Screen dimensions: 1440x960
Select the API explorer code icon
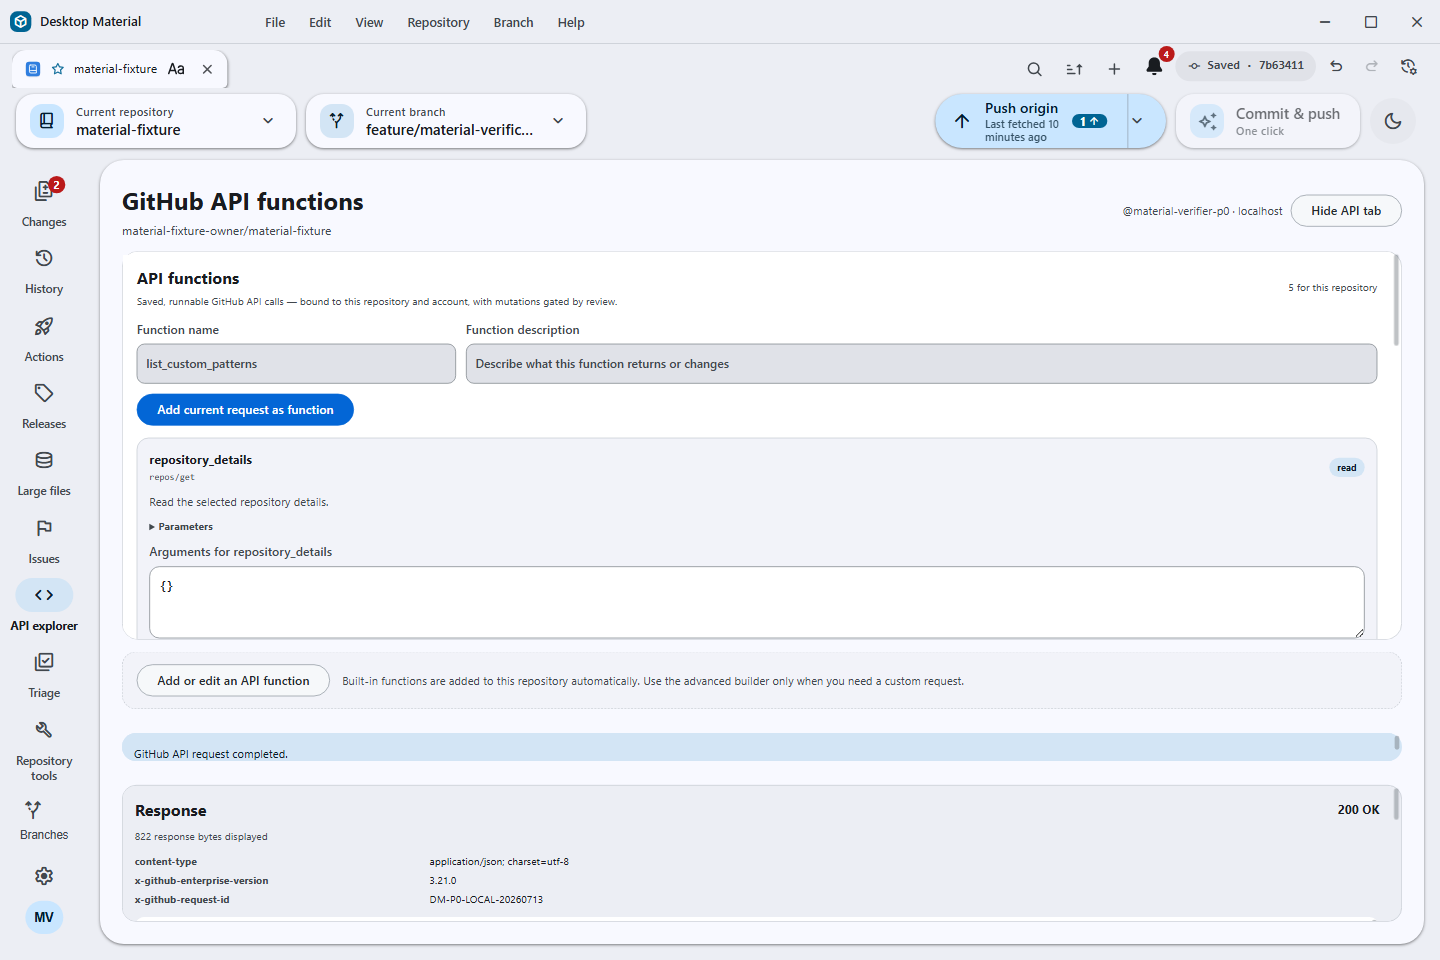point(44,595)
